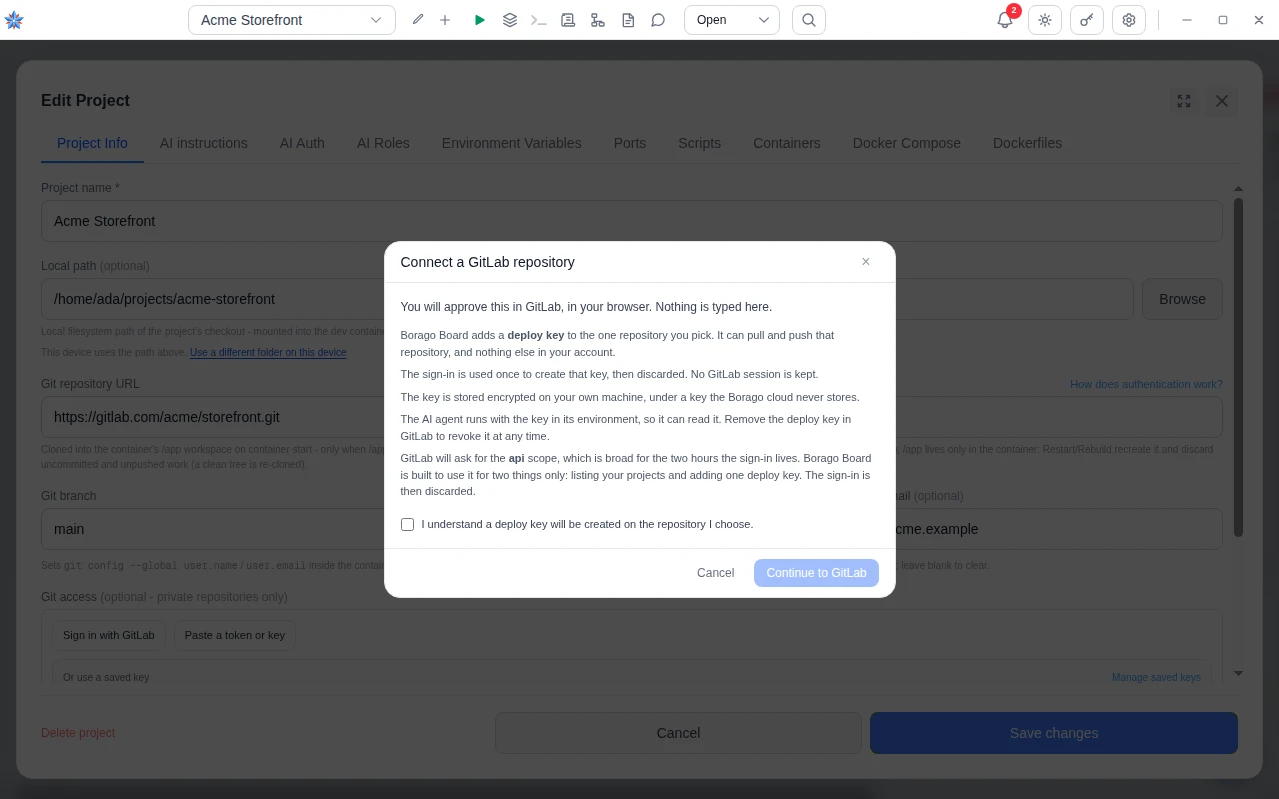Open the terminal prompt icon
The width and height of the screenshot is (1279, 799).
[x=539, y=20]
